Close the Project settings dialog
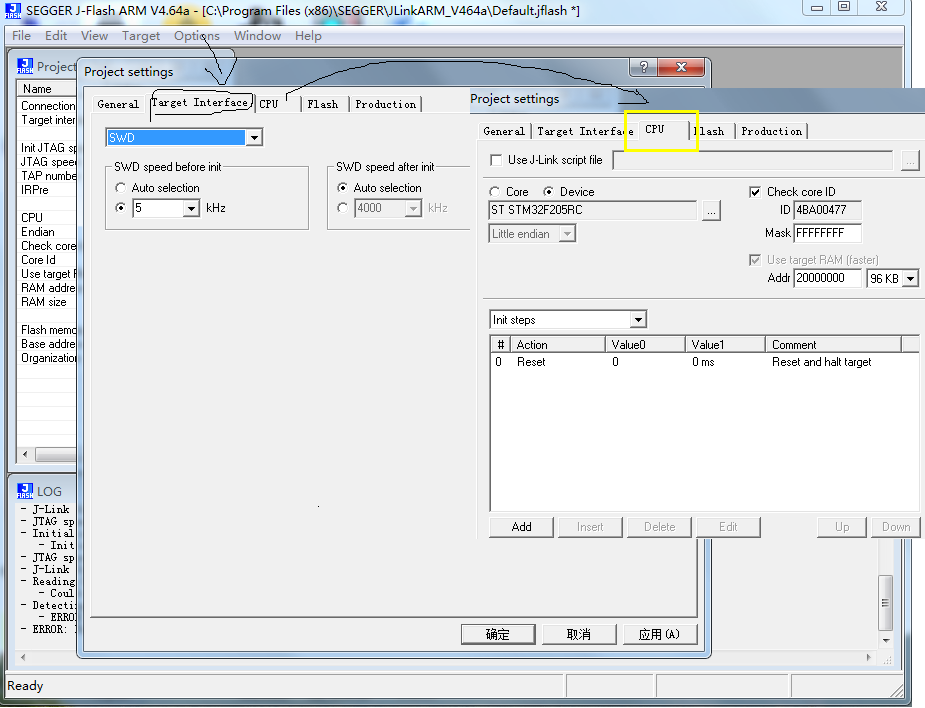Screen dimensions: 925x708 (x=681, y=67)
